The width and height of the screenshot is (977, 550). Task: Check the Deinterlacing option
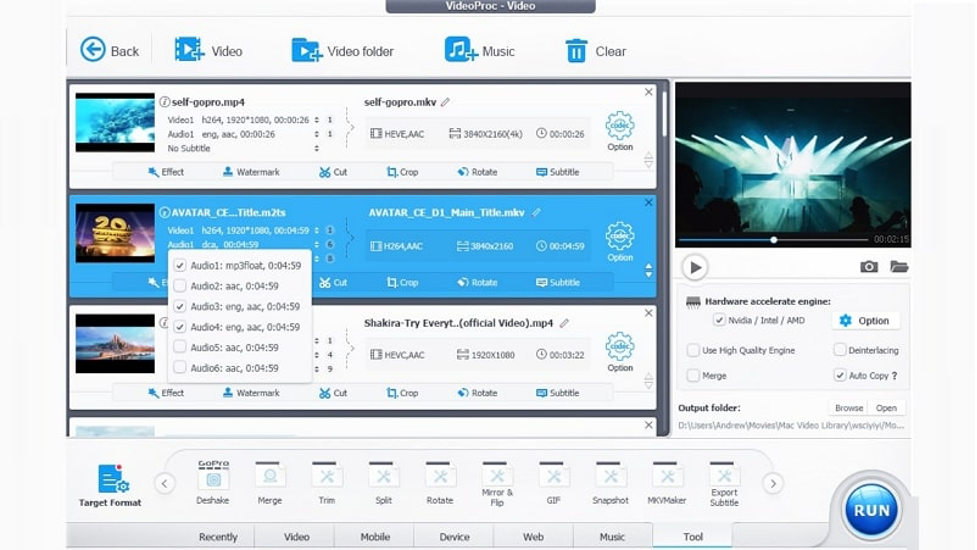coord(840,350)
